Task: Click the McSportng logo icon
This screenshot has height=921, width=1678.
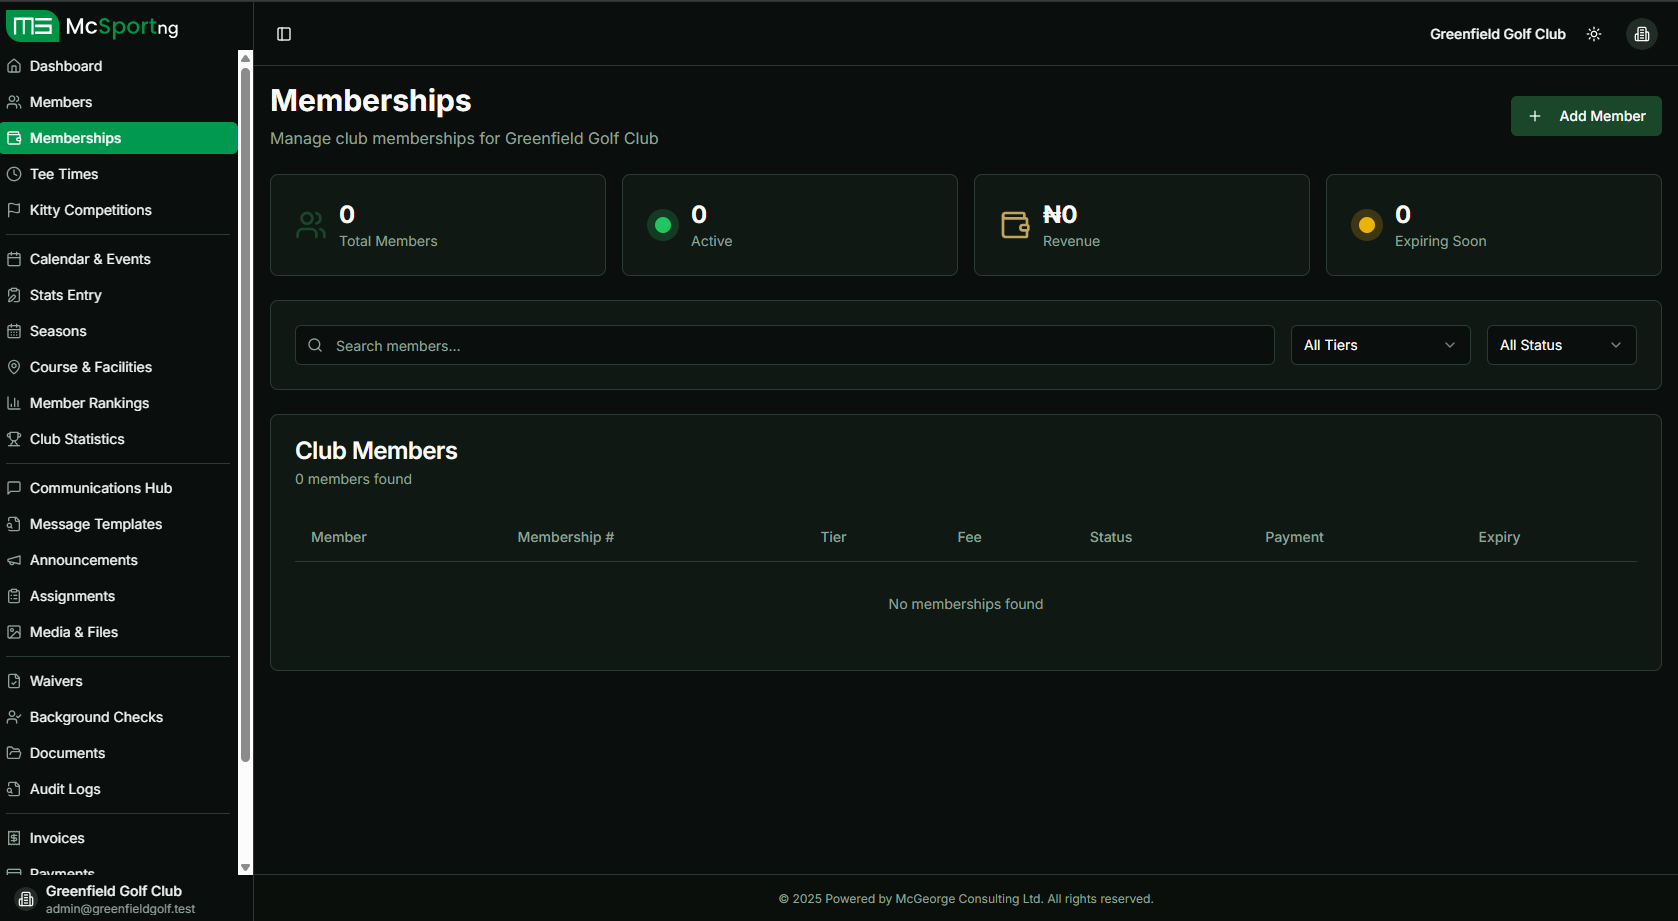Action: 32,26
